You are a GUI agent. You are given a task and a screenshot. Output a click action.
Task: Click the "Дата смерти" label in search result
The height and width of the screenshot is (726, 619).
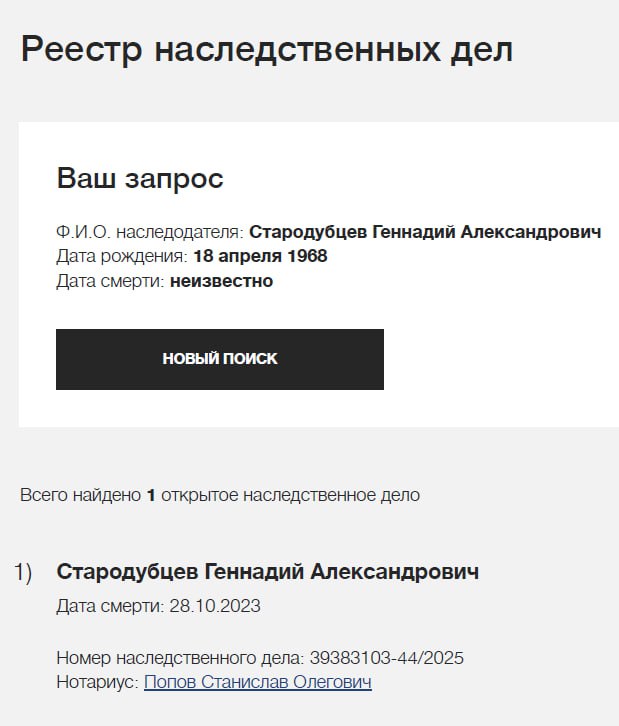(x=110, y=606)
